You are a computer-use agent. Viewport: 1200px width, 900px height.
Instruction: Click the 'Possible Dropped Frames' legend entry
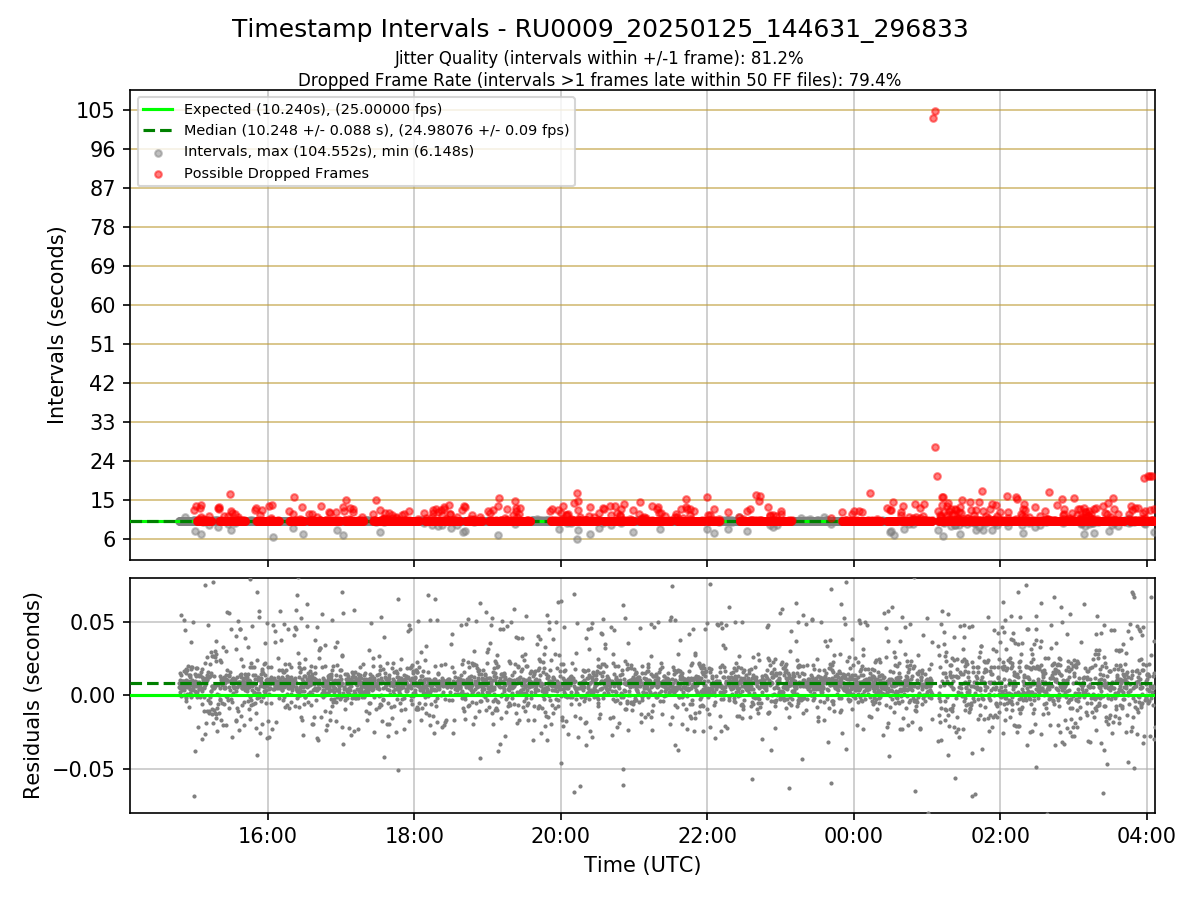[x=276, y=173]
